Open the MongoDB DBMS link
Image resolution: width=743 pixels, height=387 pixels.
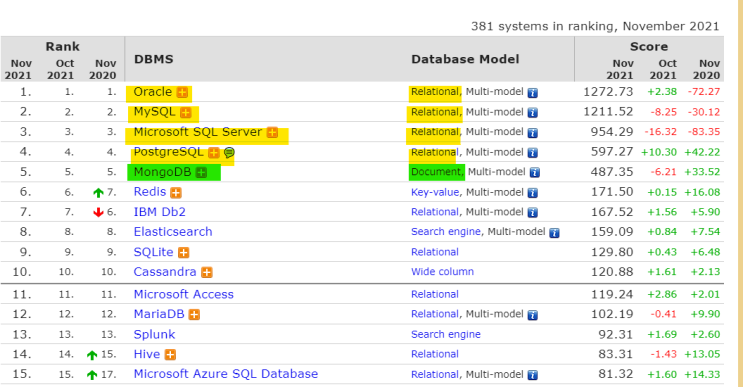[163, 172]
